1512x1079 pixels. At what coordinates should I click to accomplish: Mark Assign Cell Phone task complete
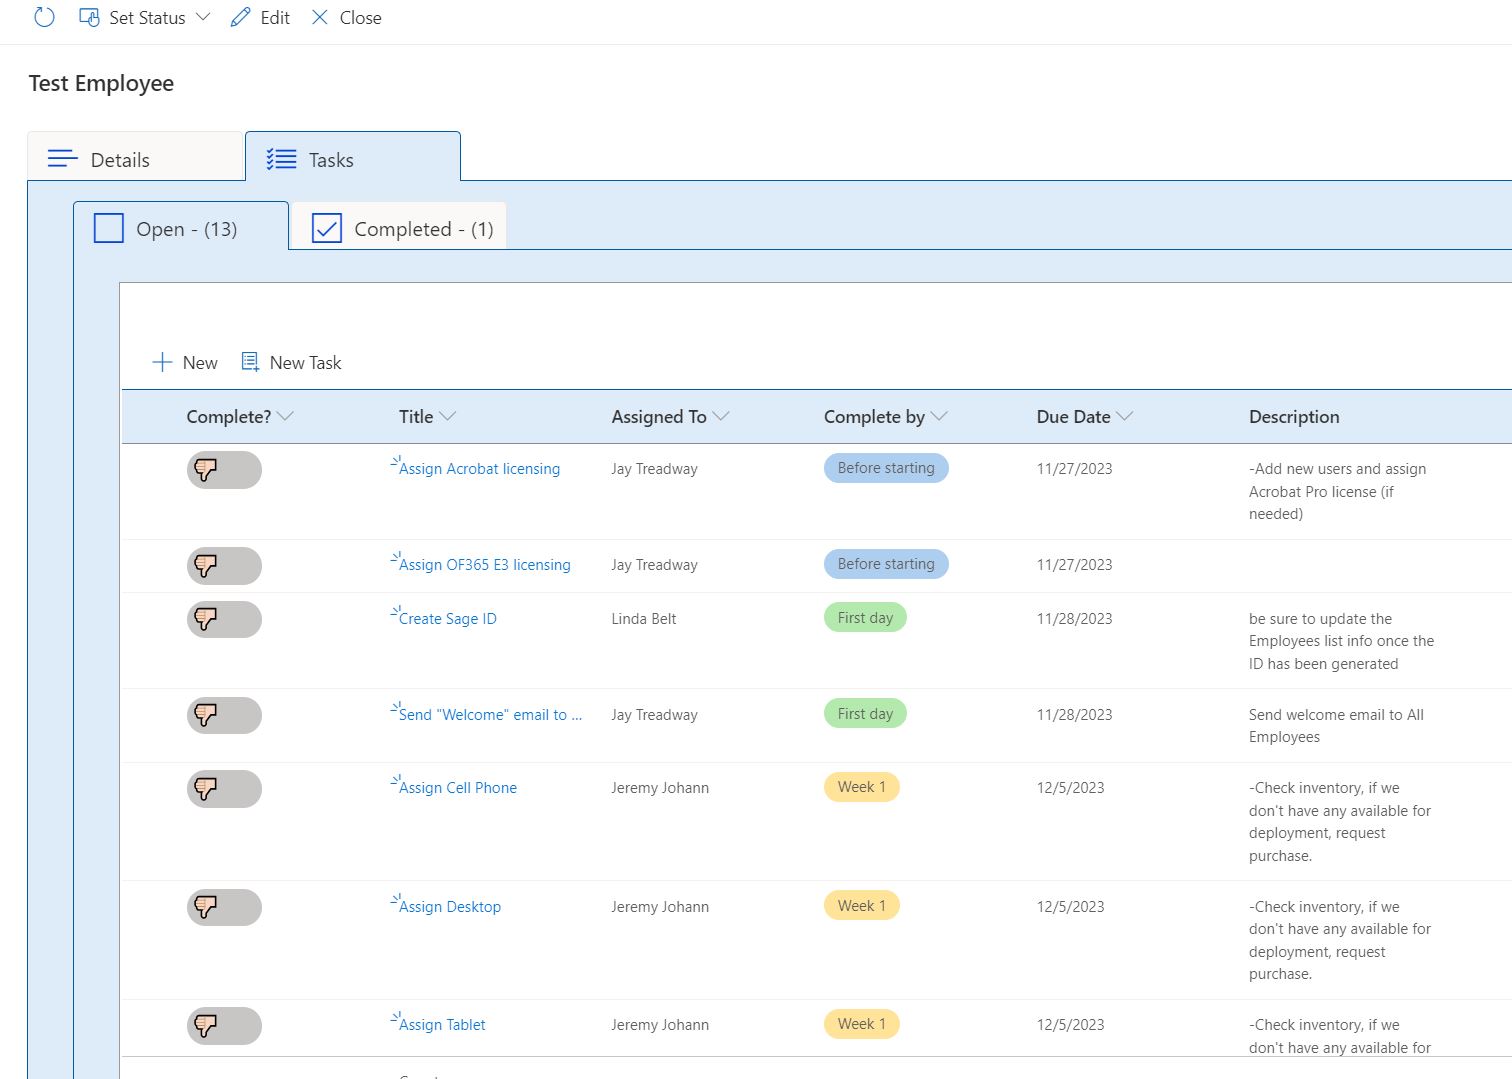click(224, 789)
